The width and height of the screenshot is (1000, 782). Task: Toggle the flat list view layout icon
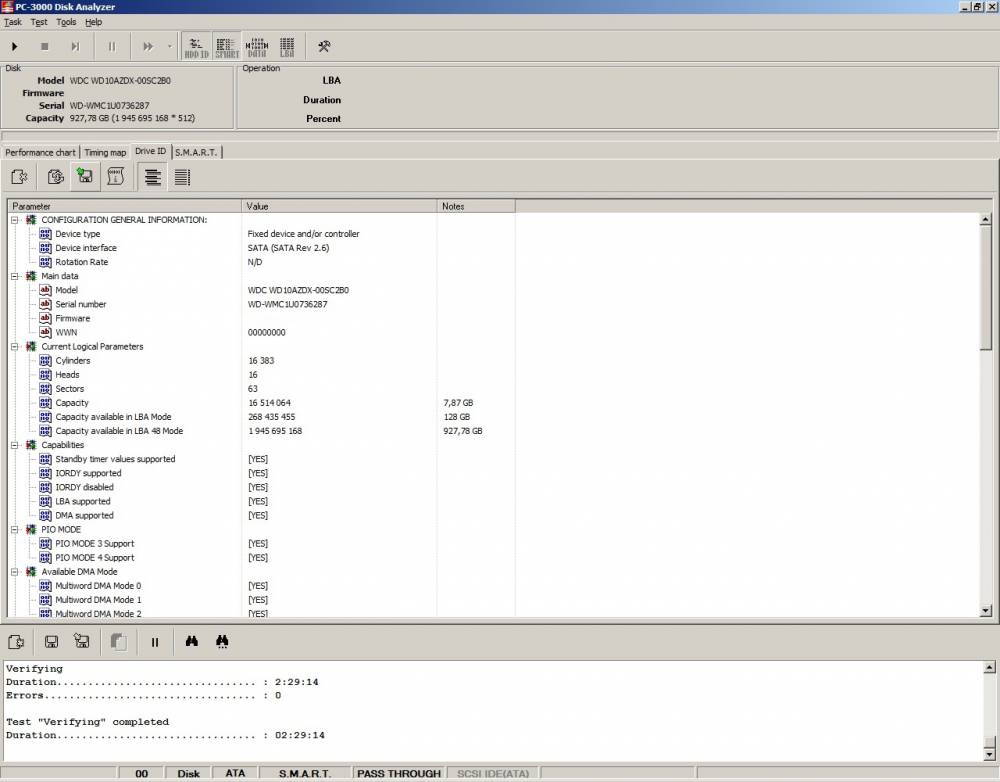click(182, 177)
